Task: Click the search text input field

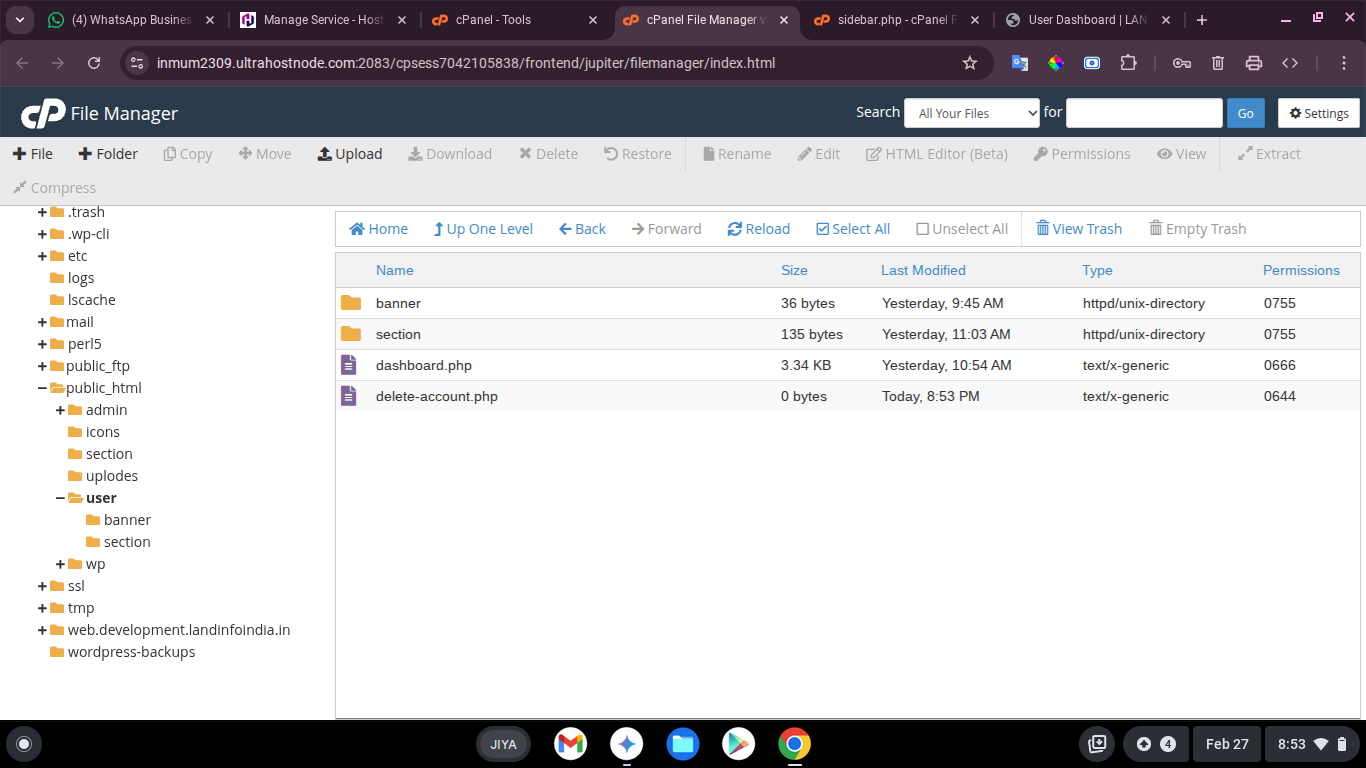Action: pos(1143,113)
